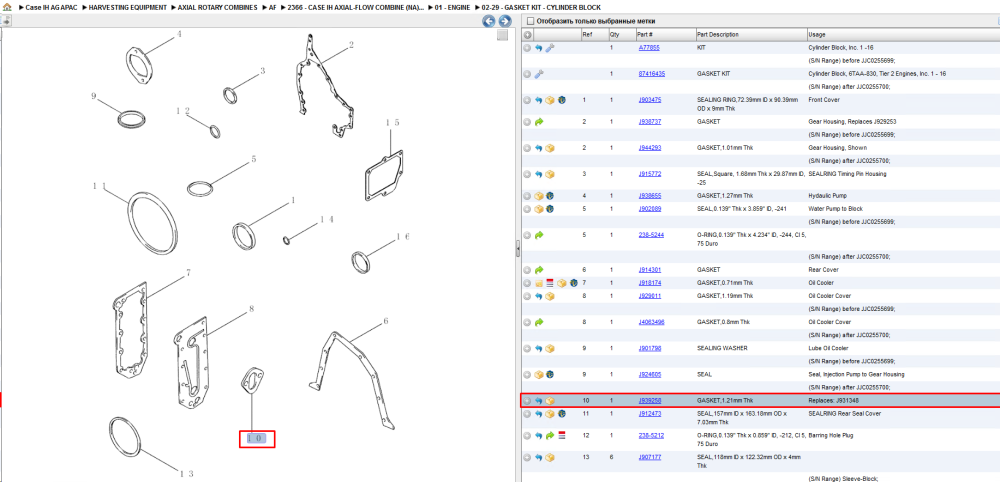Open breadcrumb 'Case IH AG APAC'

50,7
